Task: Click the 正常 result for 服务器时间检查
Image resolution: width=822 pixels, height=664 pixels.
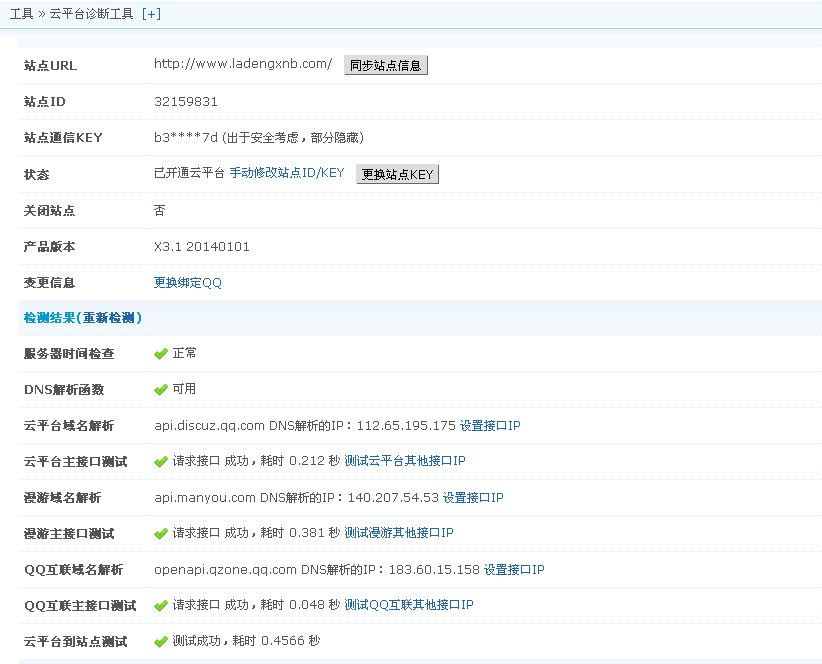Action: 185,353
